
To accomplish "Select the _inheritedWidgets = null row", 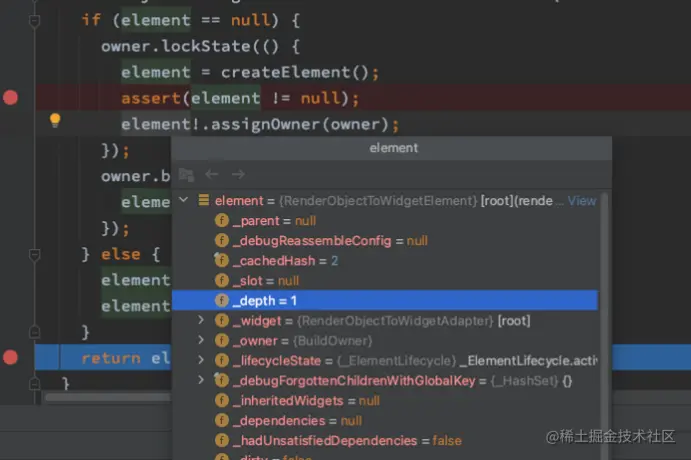I will click(385, 401).
